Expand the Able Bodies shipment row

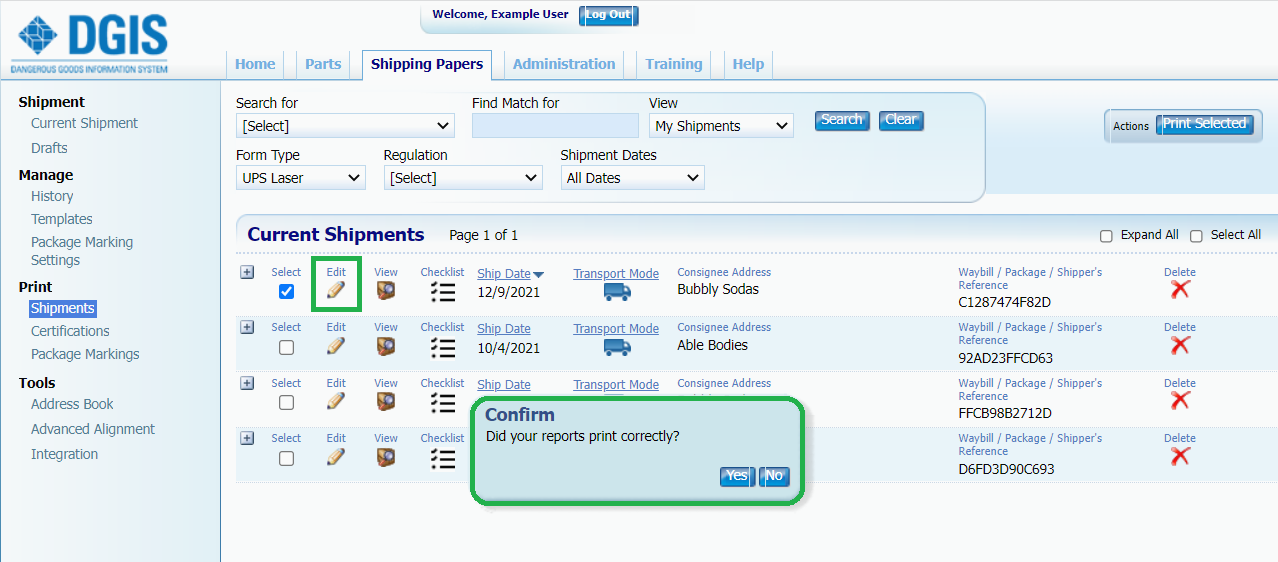click(x=247, y=327)
